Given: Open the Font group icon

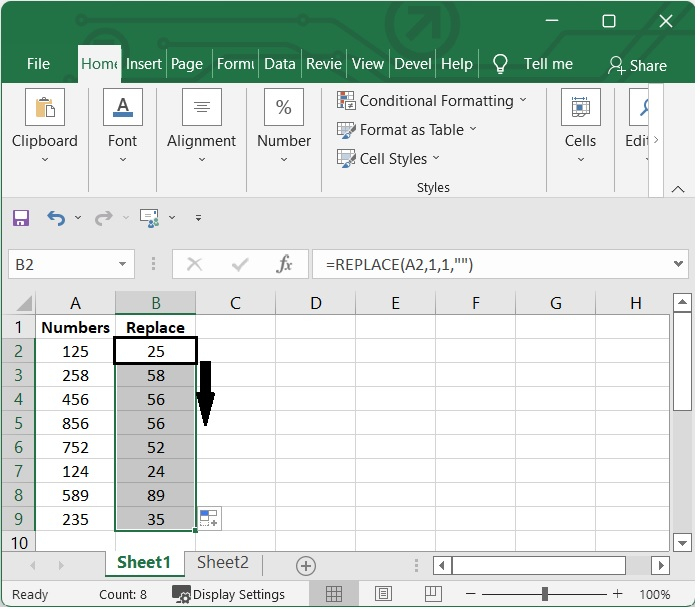Looking at the screenshot, I should point(123,107).
